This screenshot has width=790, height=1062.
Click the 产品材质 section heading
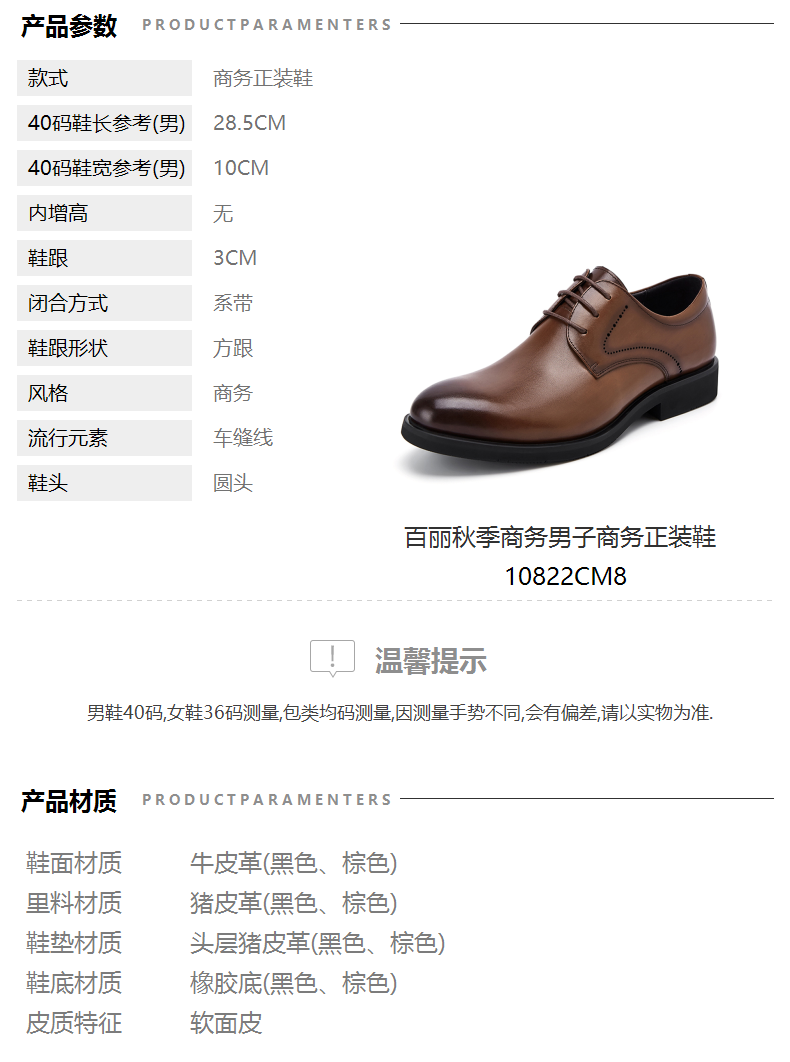coord(68,801)
